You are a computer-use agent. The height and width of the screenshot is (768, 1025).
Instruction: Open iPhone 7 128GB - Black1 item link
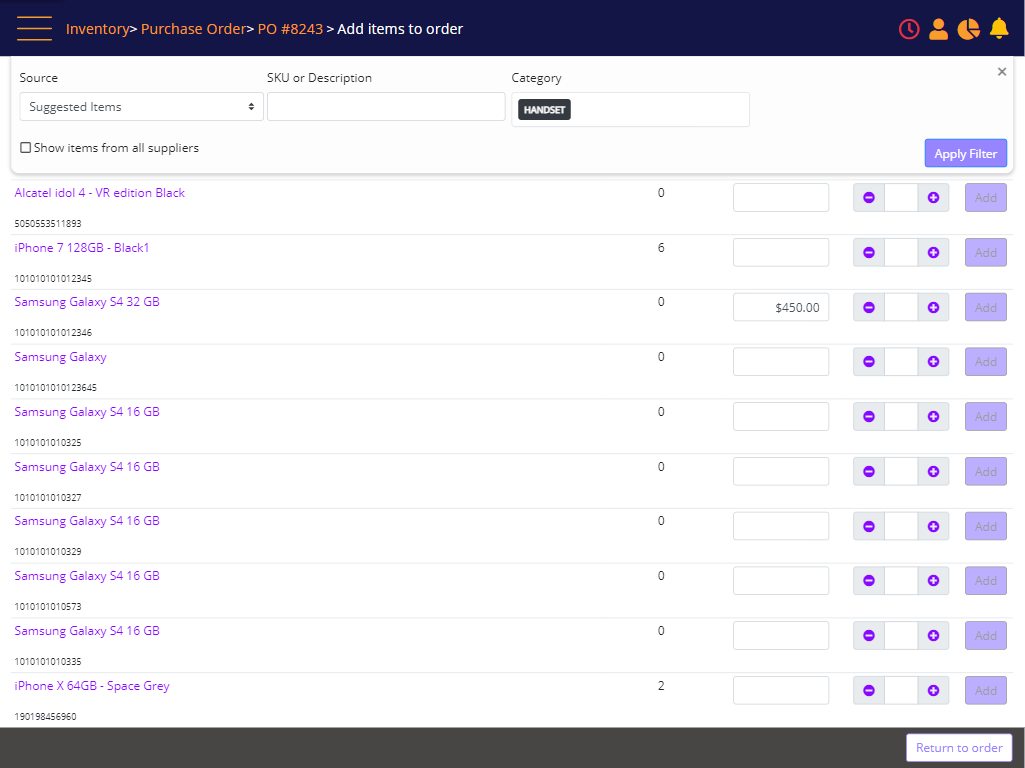[82, 248]
